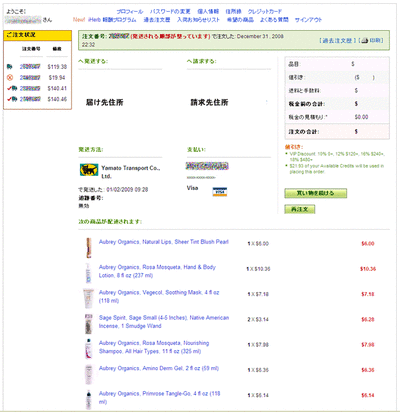Screen dimensions: 400x412
Task: Click the 請求先住所 heading
Action: pyautogui.click(x=209, y=102)
